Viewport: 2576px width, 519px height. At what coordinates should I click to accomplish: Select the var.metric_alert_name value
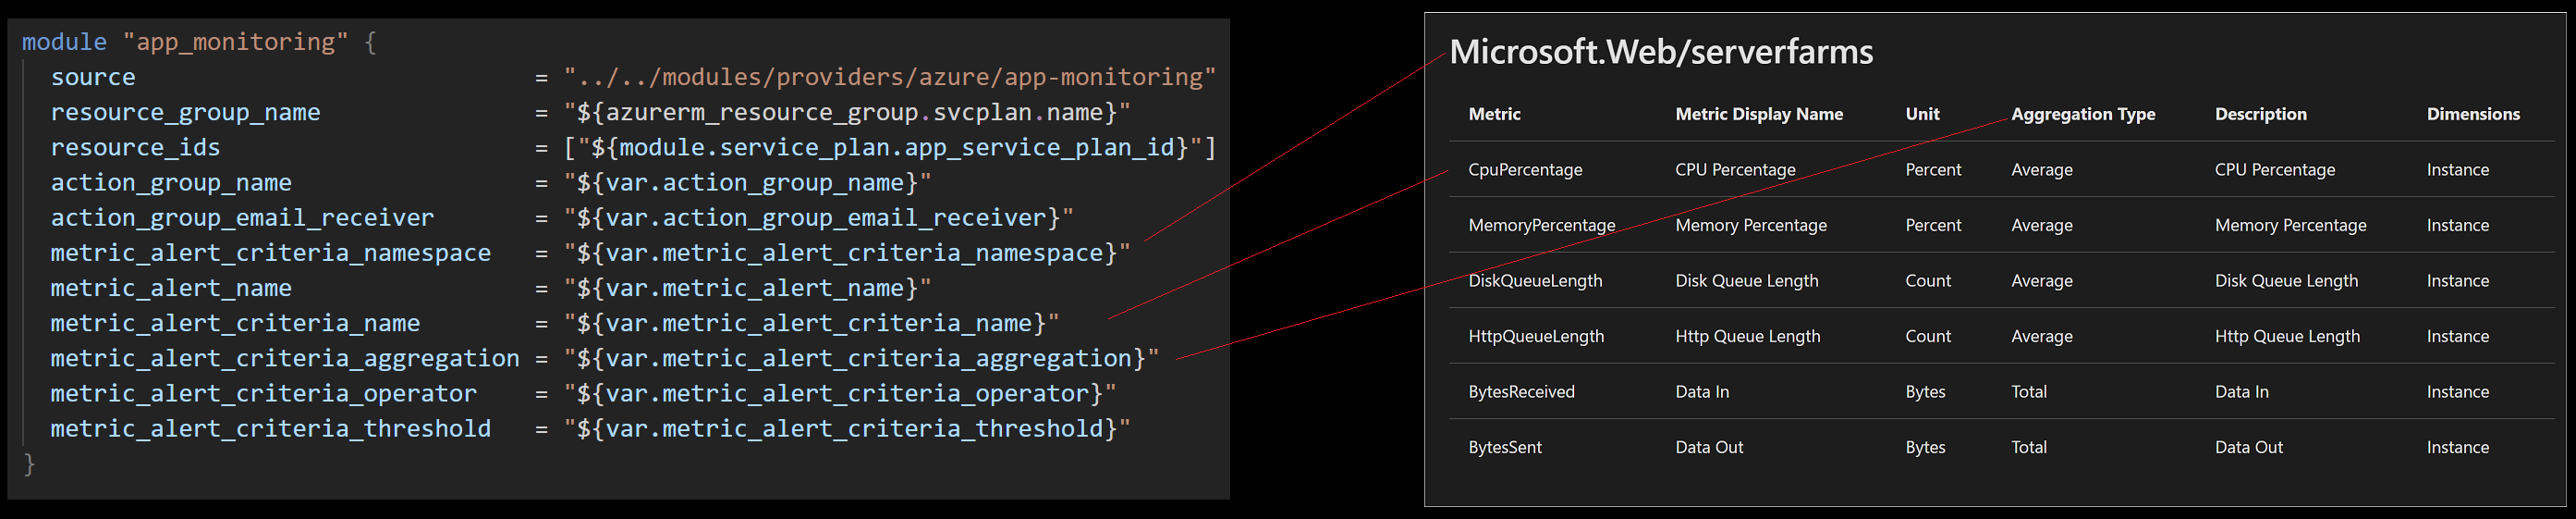click(746, 287)
